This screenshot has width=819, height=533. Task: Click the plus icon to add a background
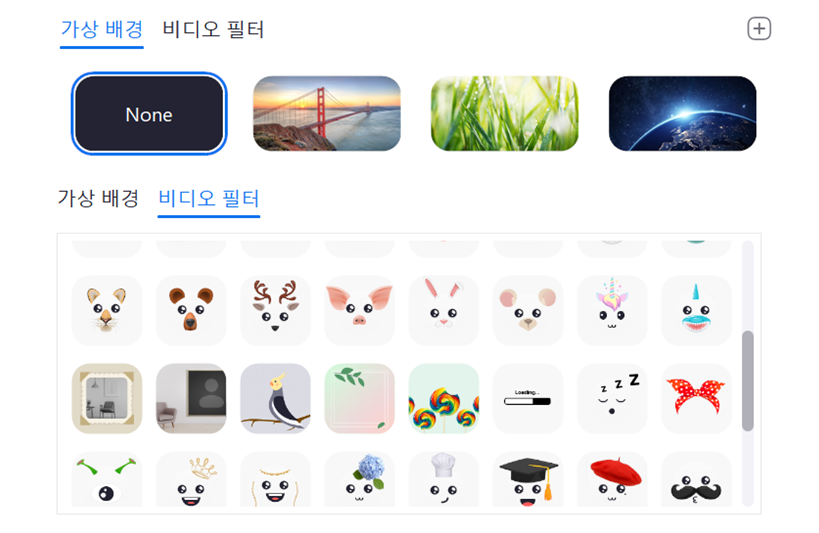[x=759, y=29]
